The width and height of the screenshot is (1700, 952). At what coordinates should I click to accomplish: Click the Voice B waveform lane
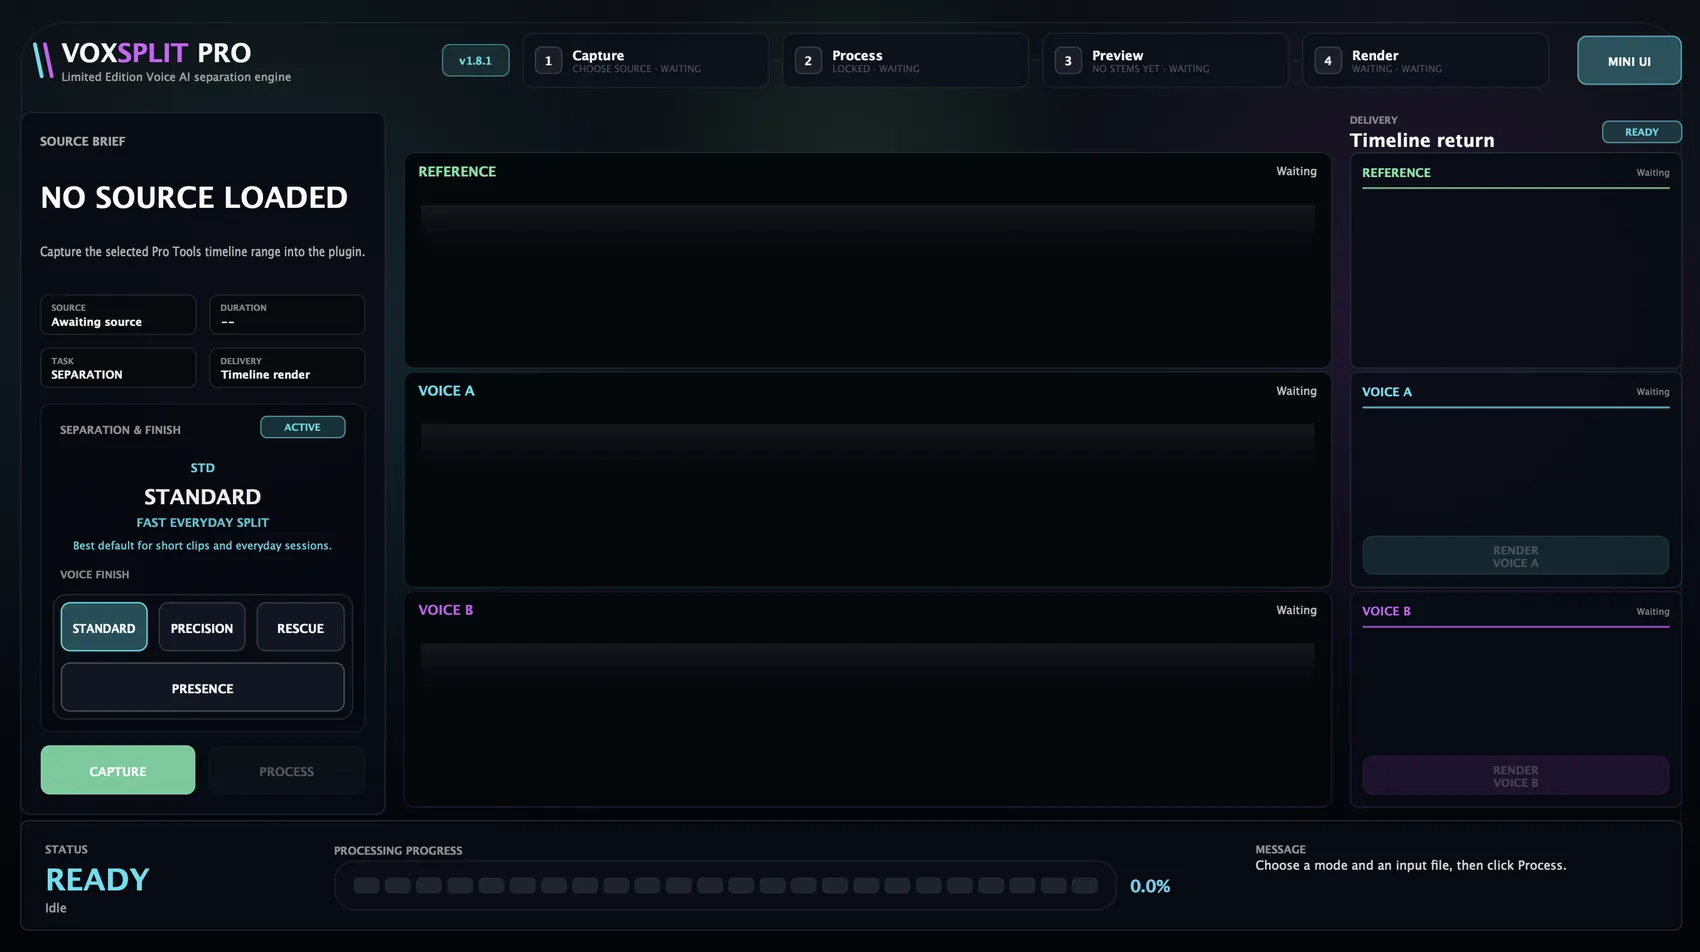tap(867, 700)
